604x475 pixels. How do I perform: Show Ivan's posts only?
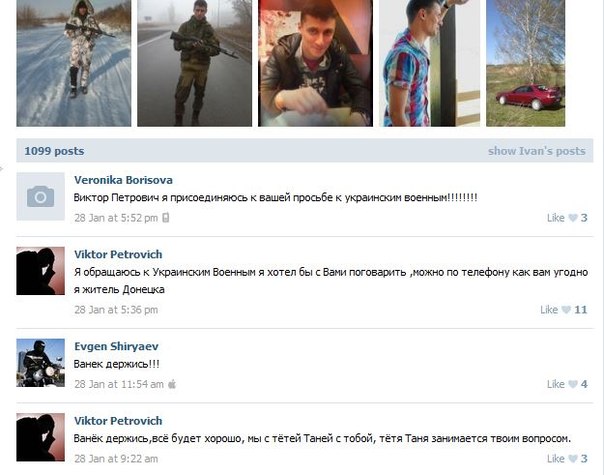pyautogui.click(x=537, y=151)
